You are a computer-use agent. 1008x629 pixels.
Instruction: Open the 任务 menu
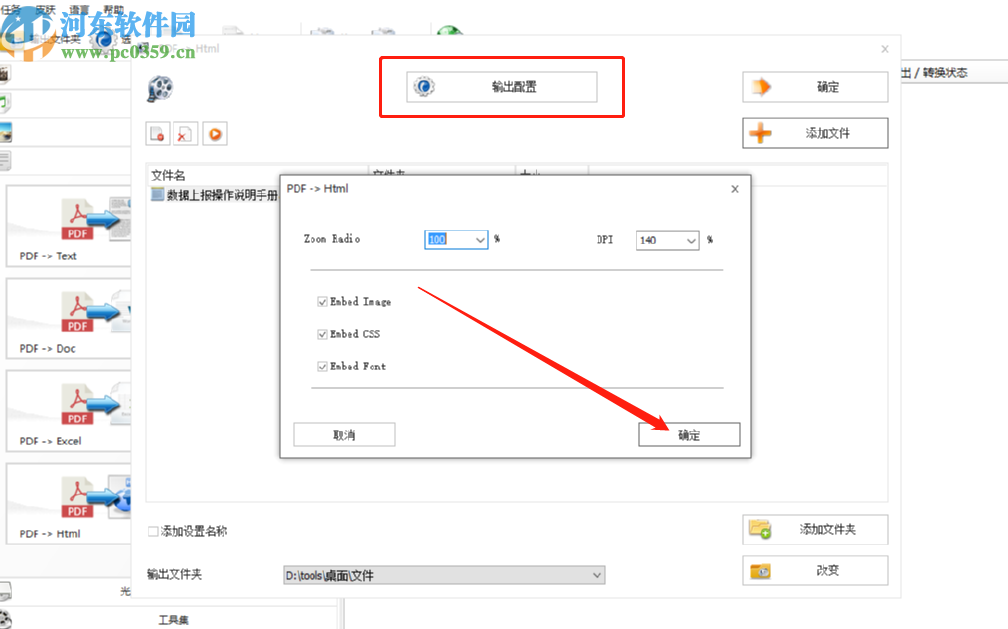(x=11, y=10)
